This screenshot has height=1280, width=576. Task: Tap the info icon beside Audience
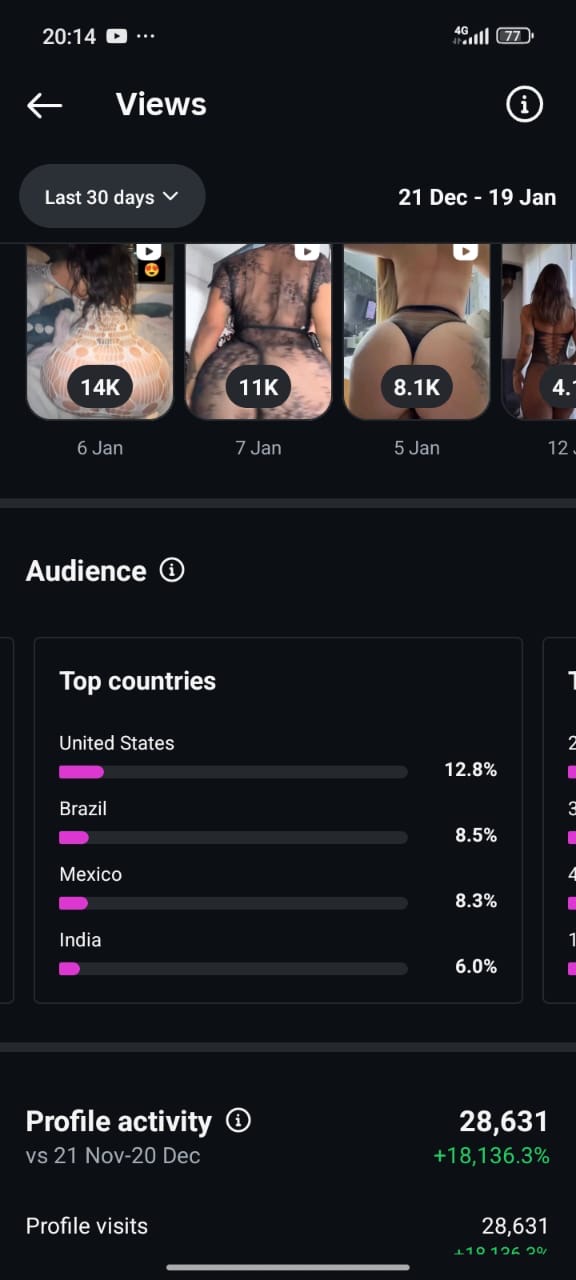172,570
